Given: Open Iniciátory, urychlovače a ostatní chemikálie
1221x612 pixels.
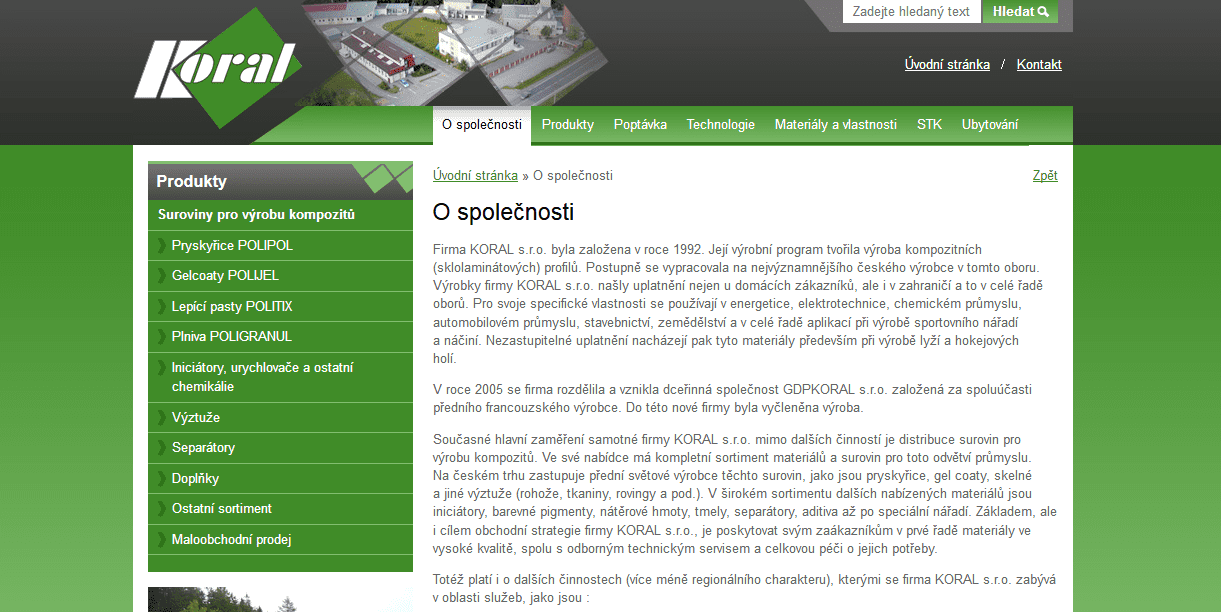Looking at the screenshot, I should coord(280,377).
